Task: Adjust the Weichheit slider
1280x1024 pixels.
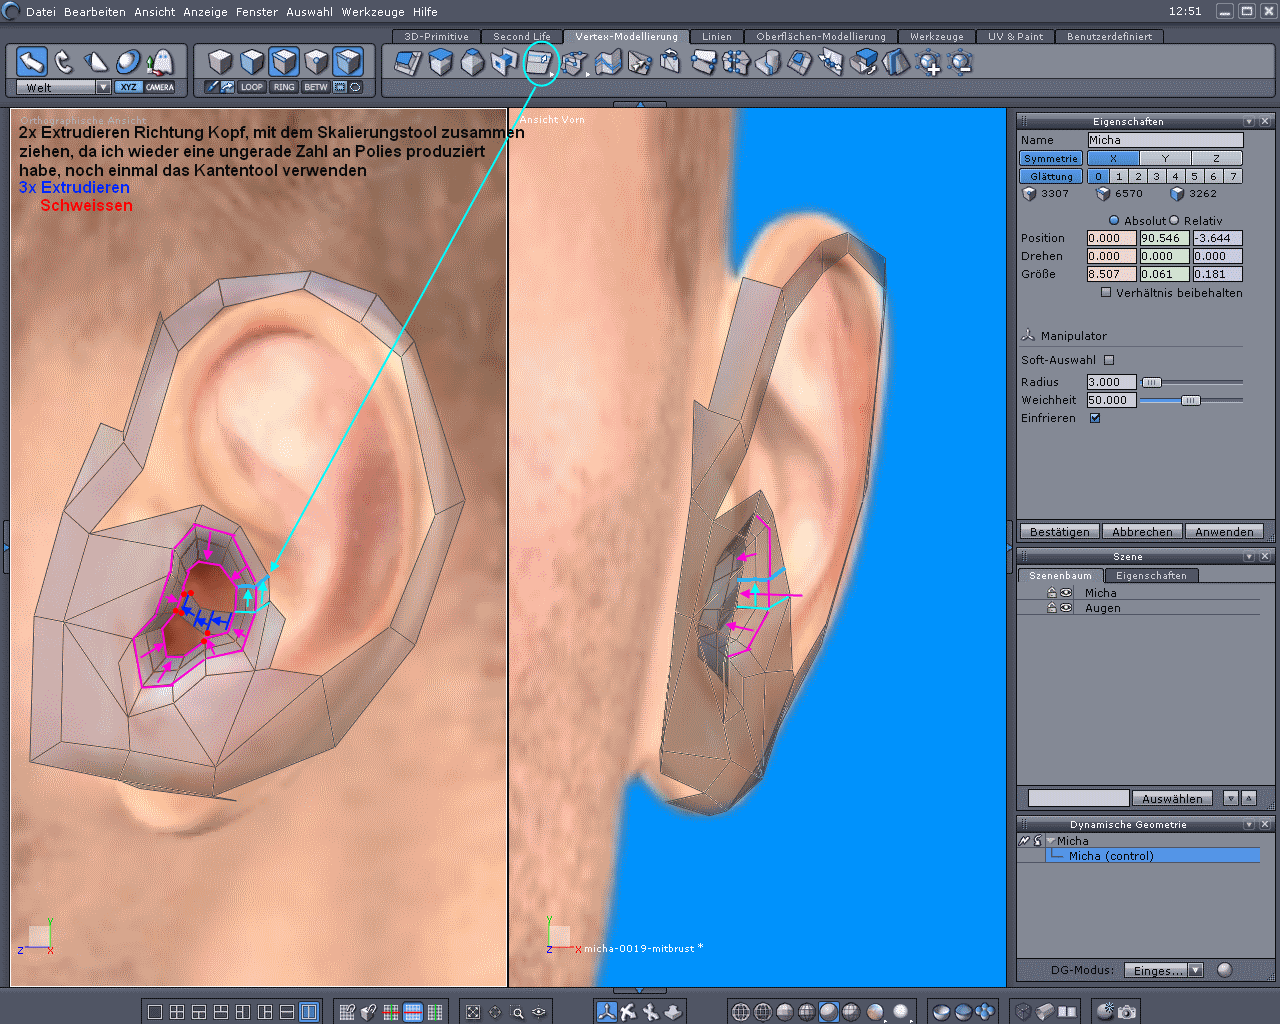Action: (1190, 400)
